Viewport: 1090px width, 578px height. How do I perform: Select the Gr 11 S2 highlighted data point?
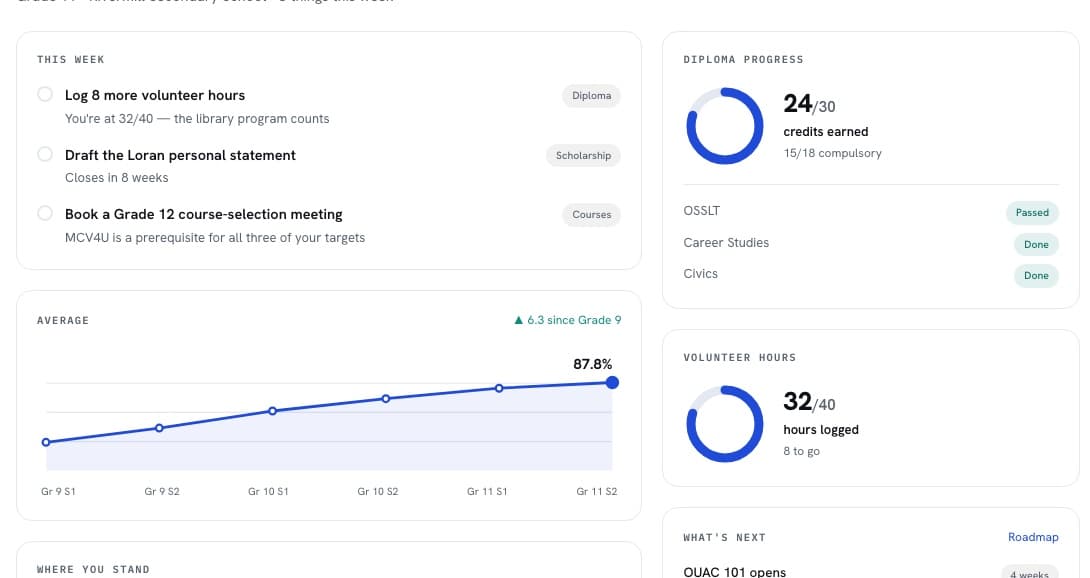click(612, 383)
